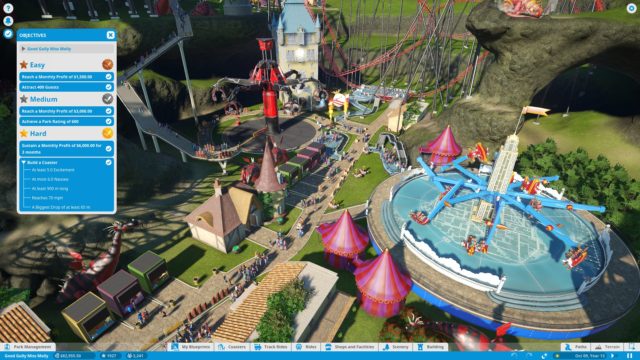Open the notifications bell icon
Viewport: 640px width, 360px height.
click(8, 21)
